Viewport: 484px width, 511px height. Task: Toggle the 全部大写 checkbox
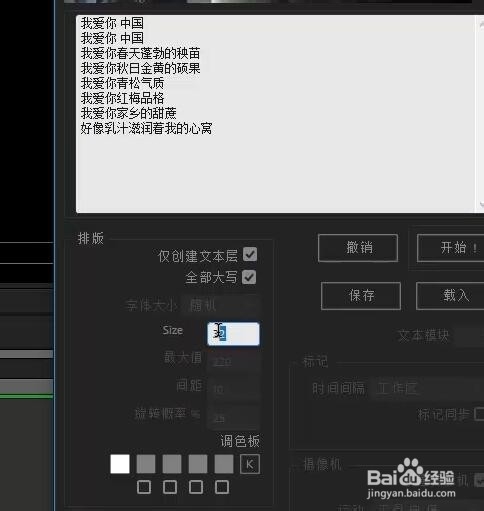(249, 277)
